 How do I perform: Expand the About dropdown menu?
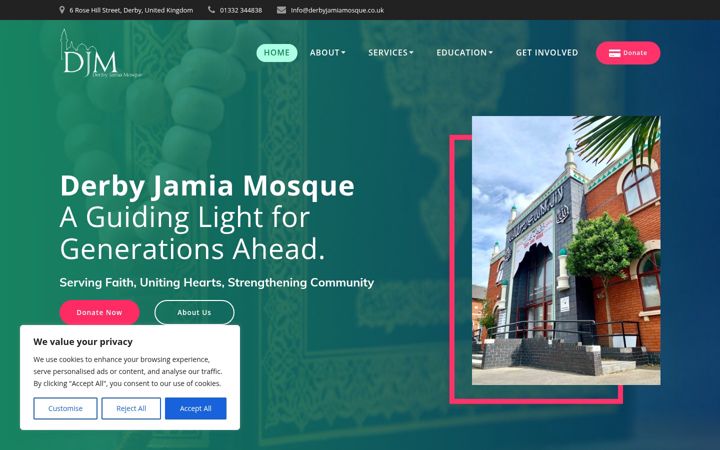[x=327, y=53]
